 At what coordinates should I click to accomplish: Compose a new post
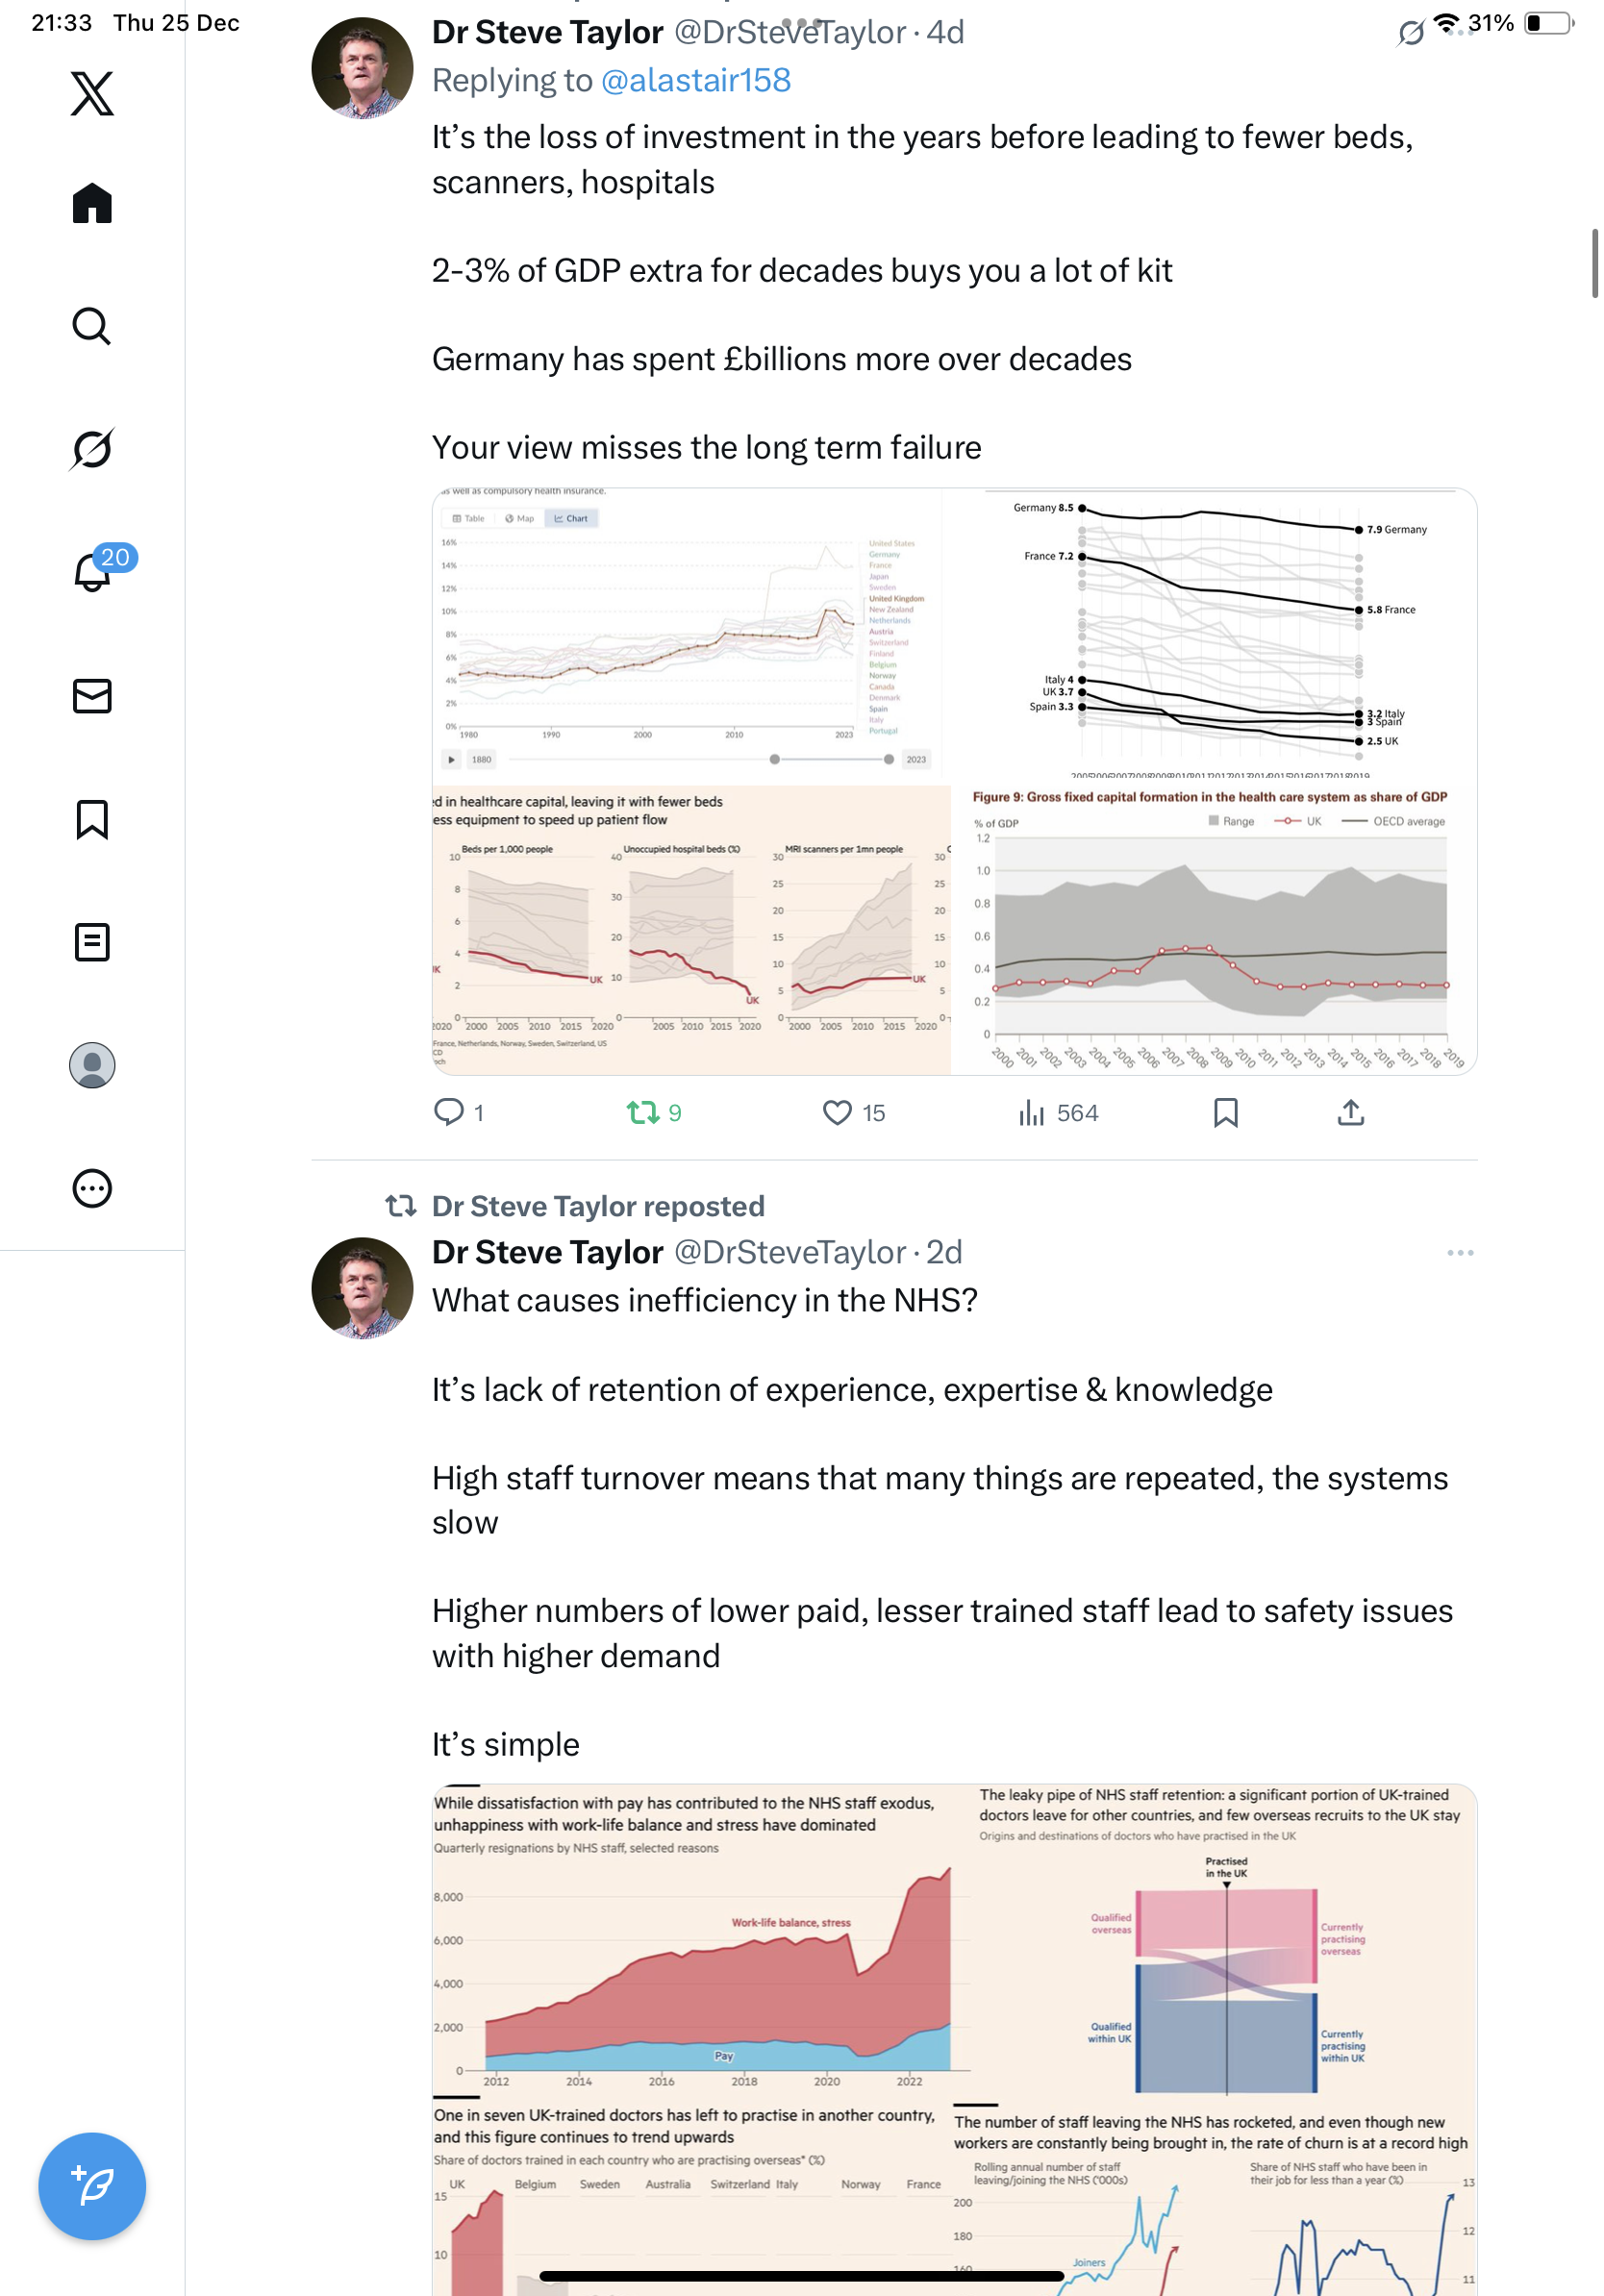(92, 2186)
